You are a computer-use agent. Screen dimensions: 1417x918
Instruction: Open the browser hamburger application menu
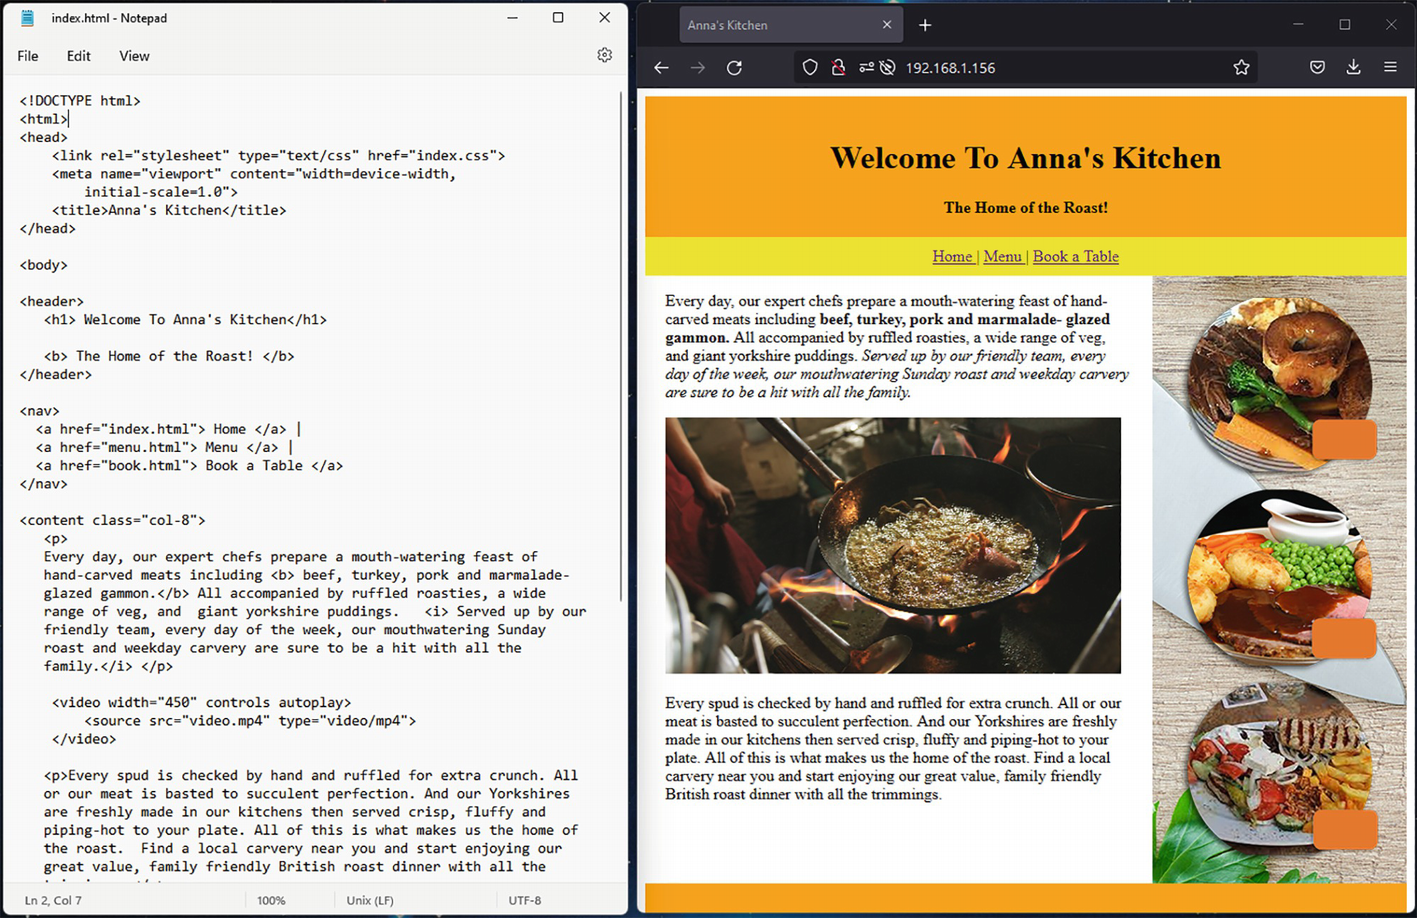point(1390,68)
